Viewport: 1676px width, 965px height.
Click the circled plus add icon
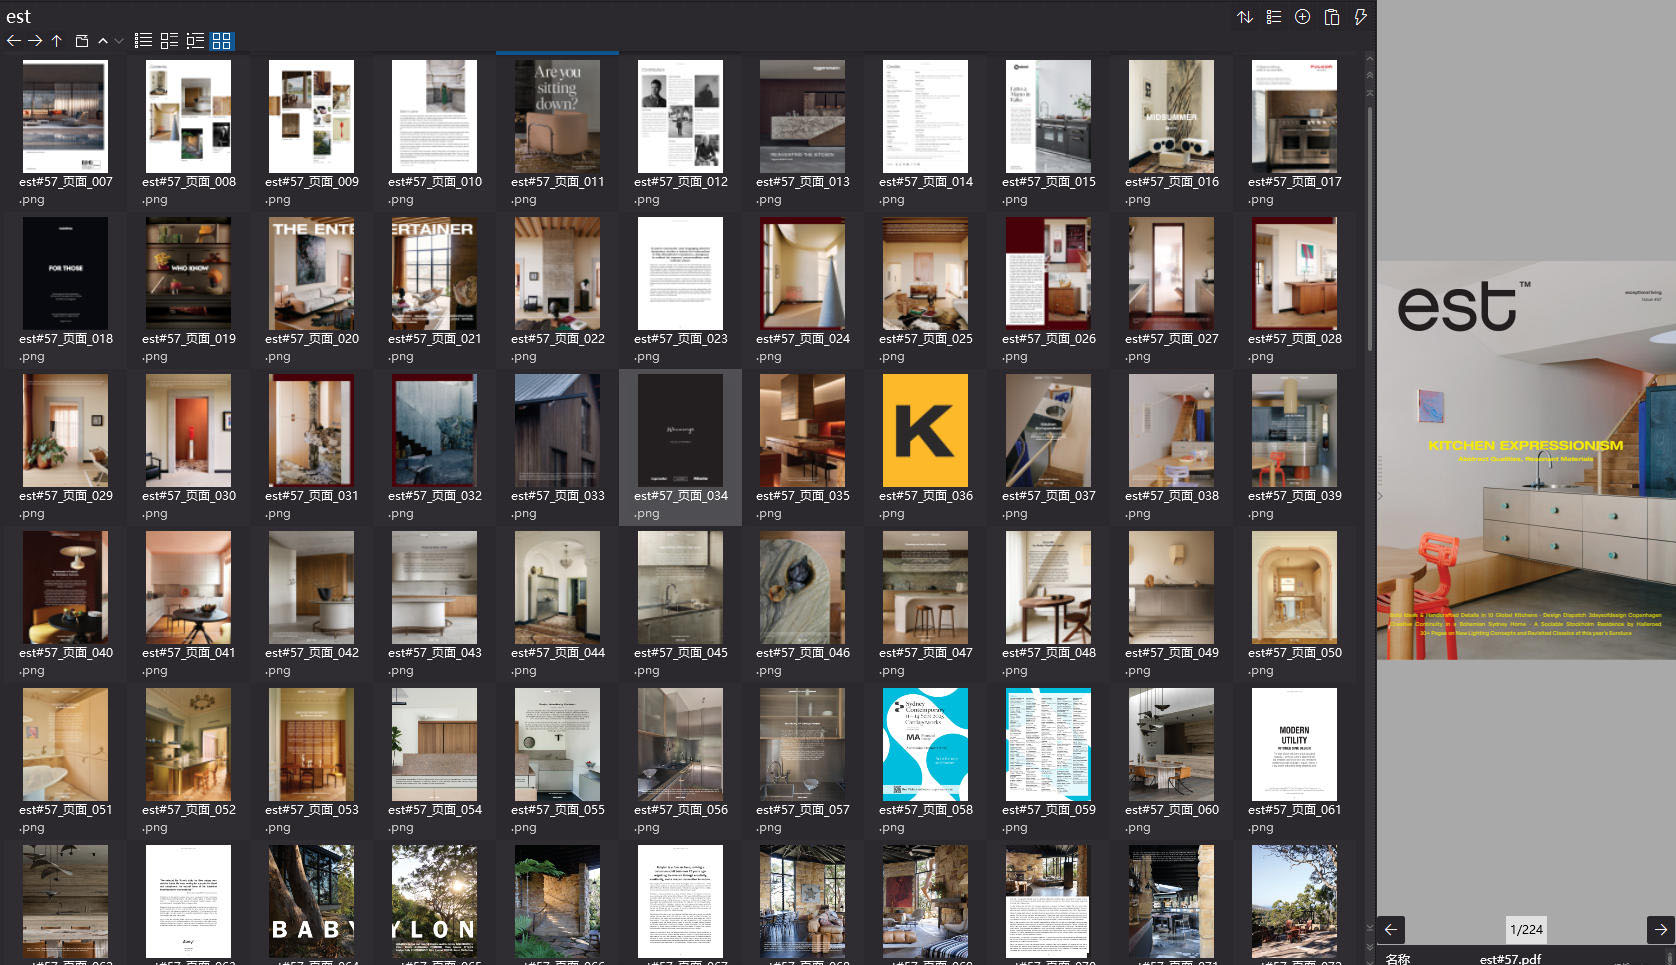(x=1302, y=17)
